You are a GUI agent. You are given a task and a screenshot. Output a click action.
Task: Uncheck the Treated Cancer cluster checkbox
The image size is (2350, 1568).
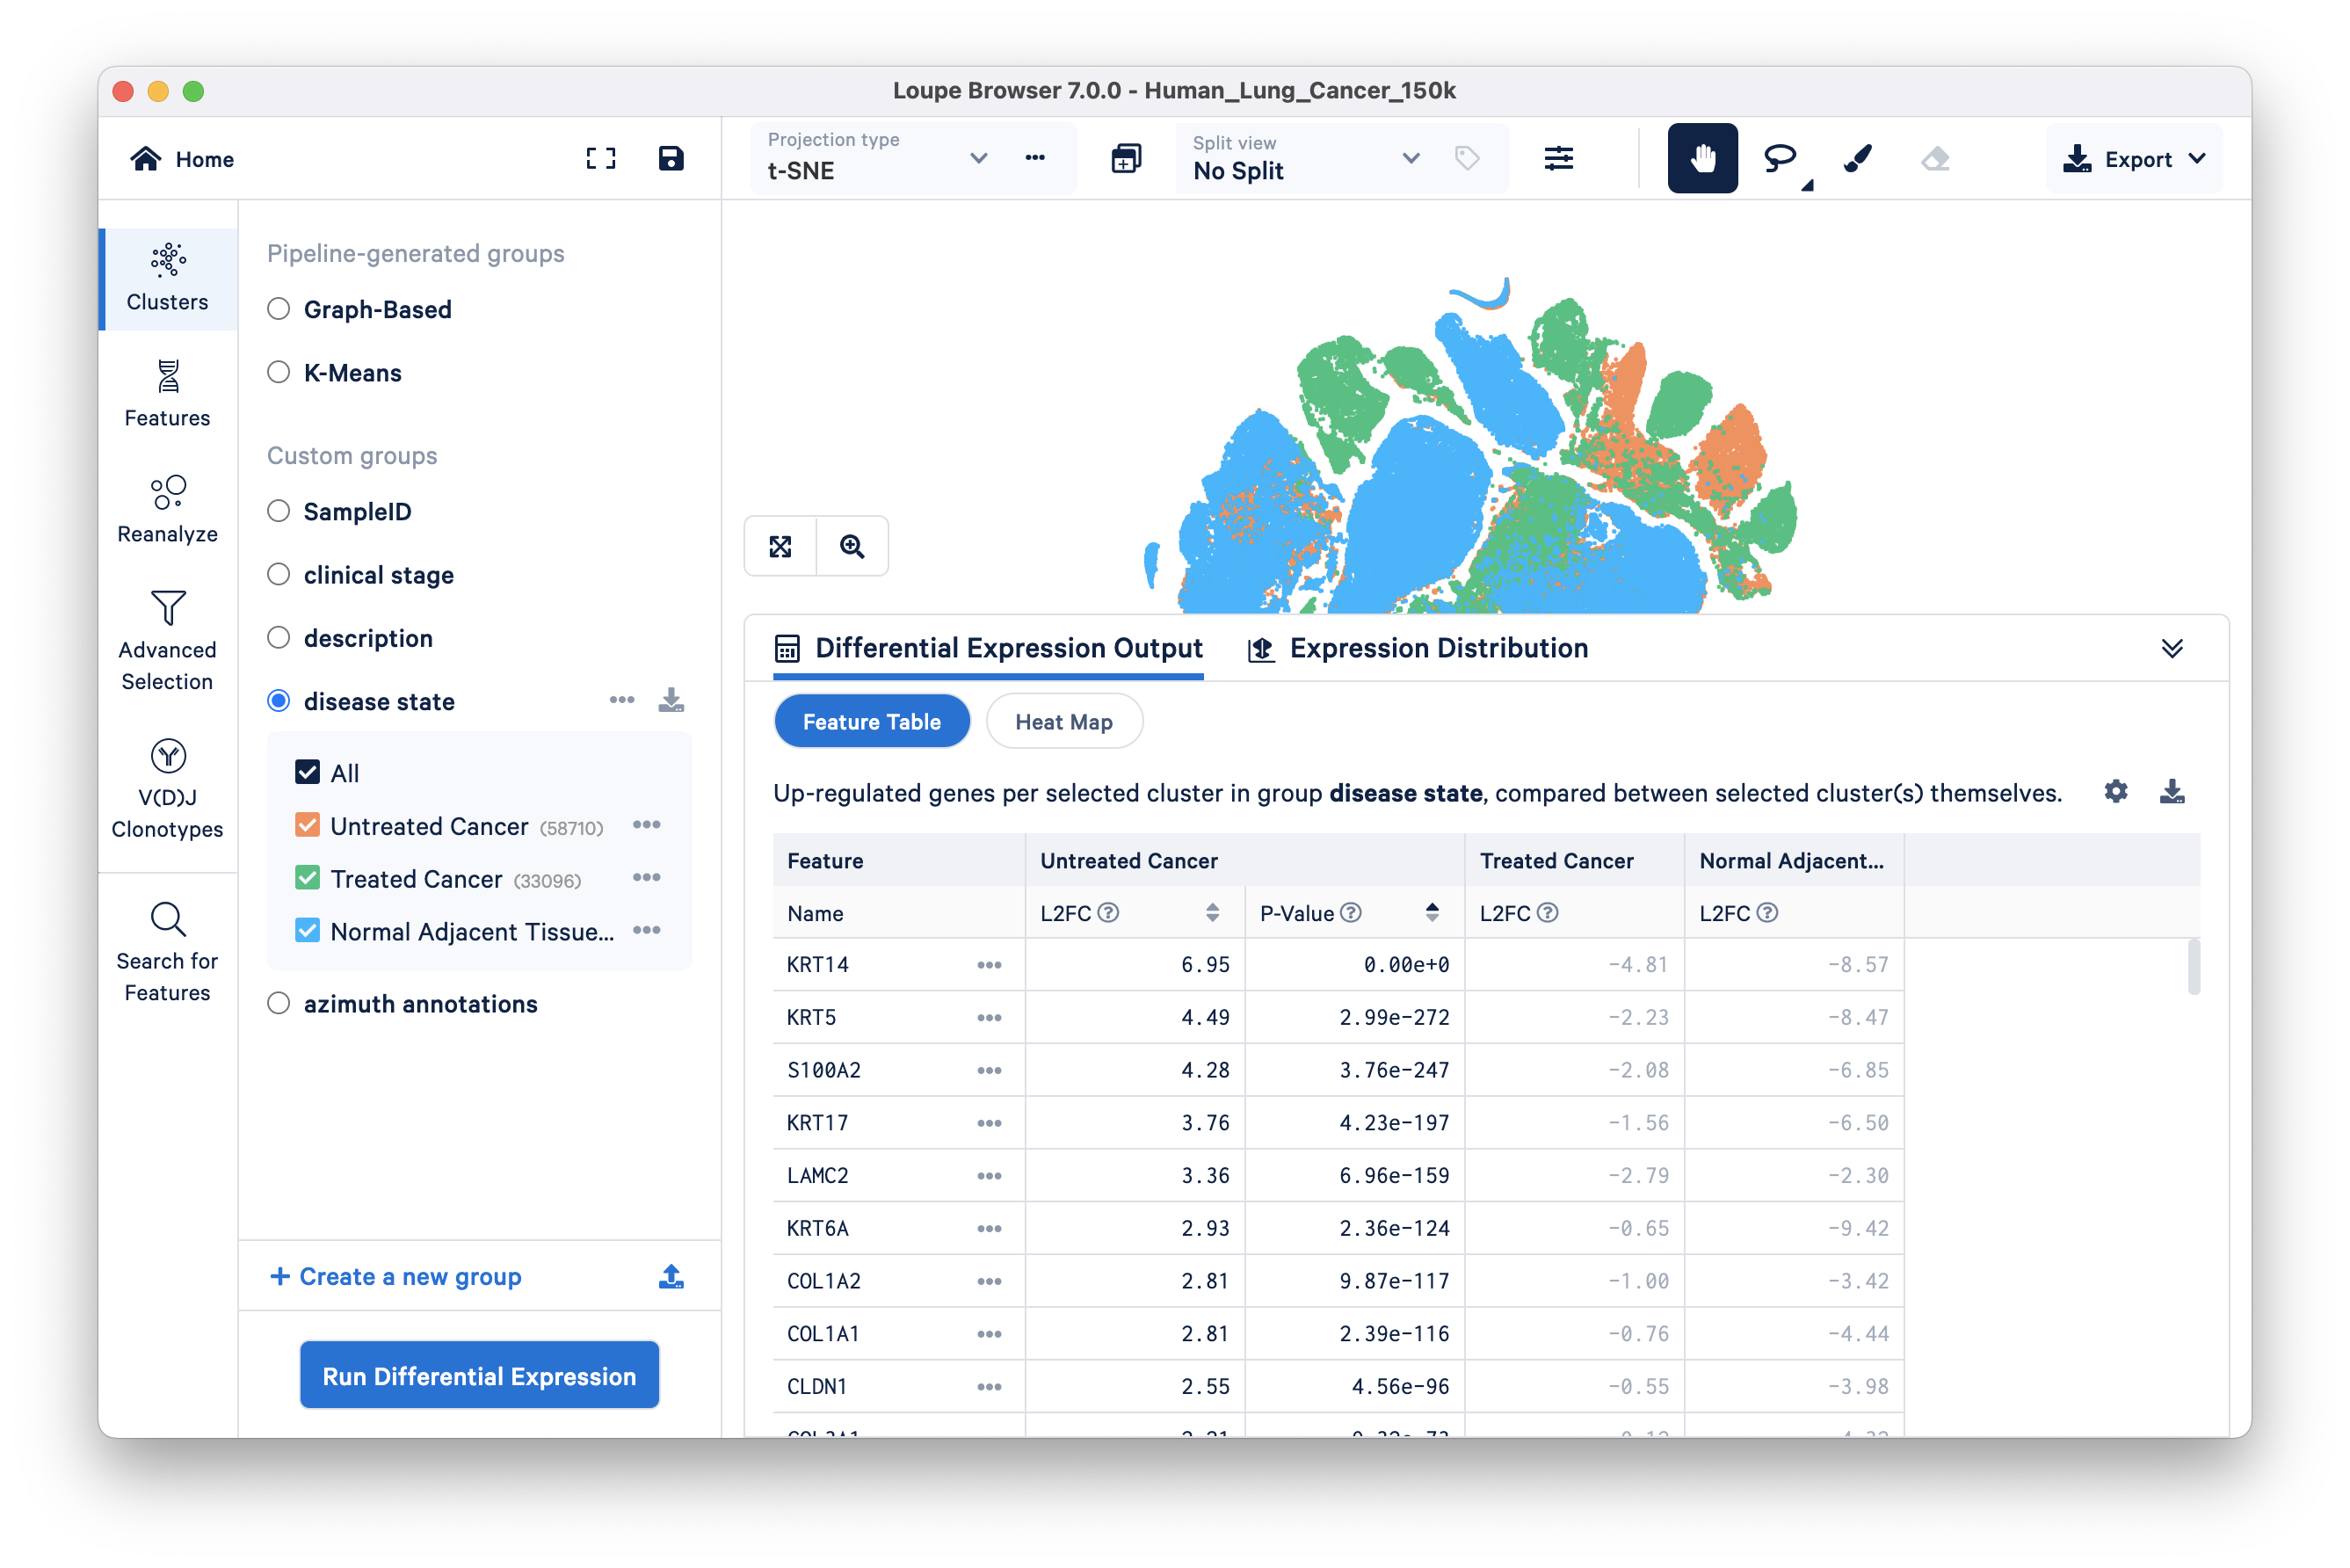pyautogui.click(x=307, y=878)
